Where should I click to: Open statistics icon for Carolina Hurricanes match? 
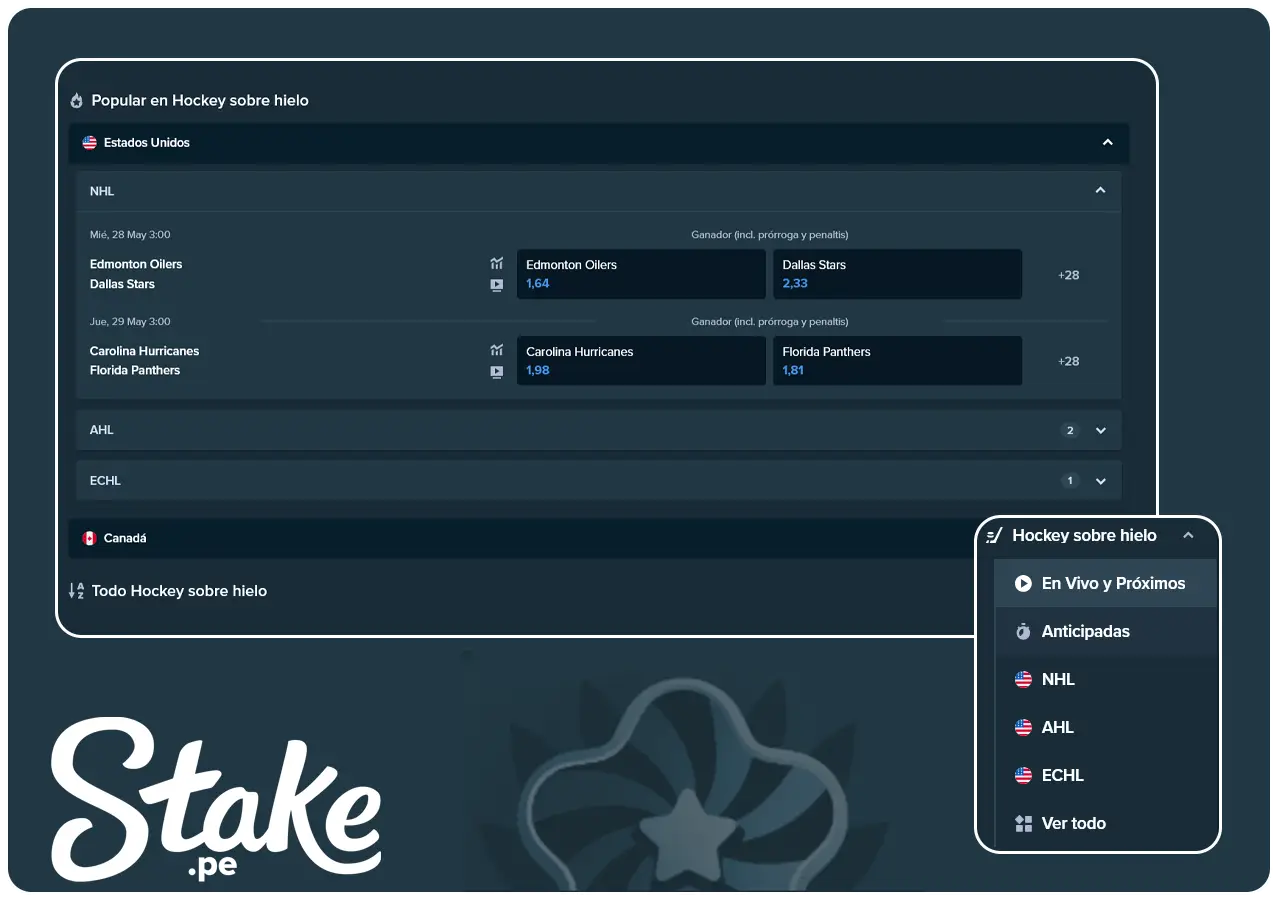coord(497,350)
